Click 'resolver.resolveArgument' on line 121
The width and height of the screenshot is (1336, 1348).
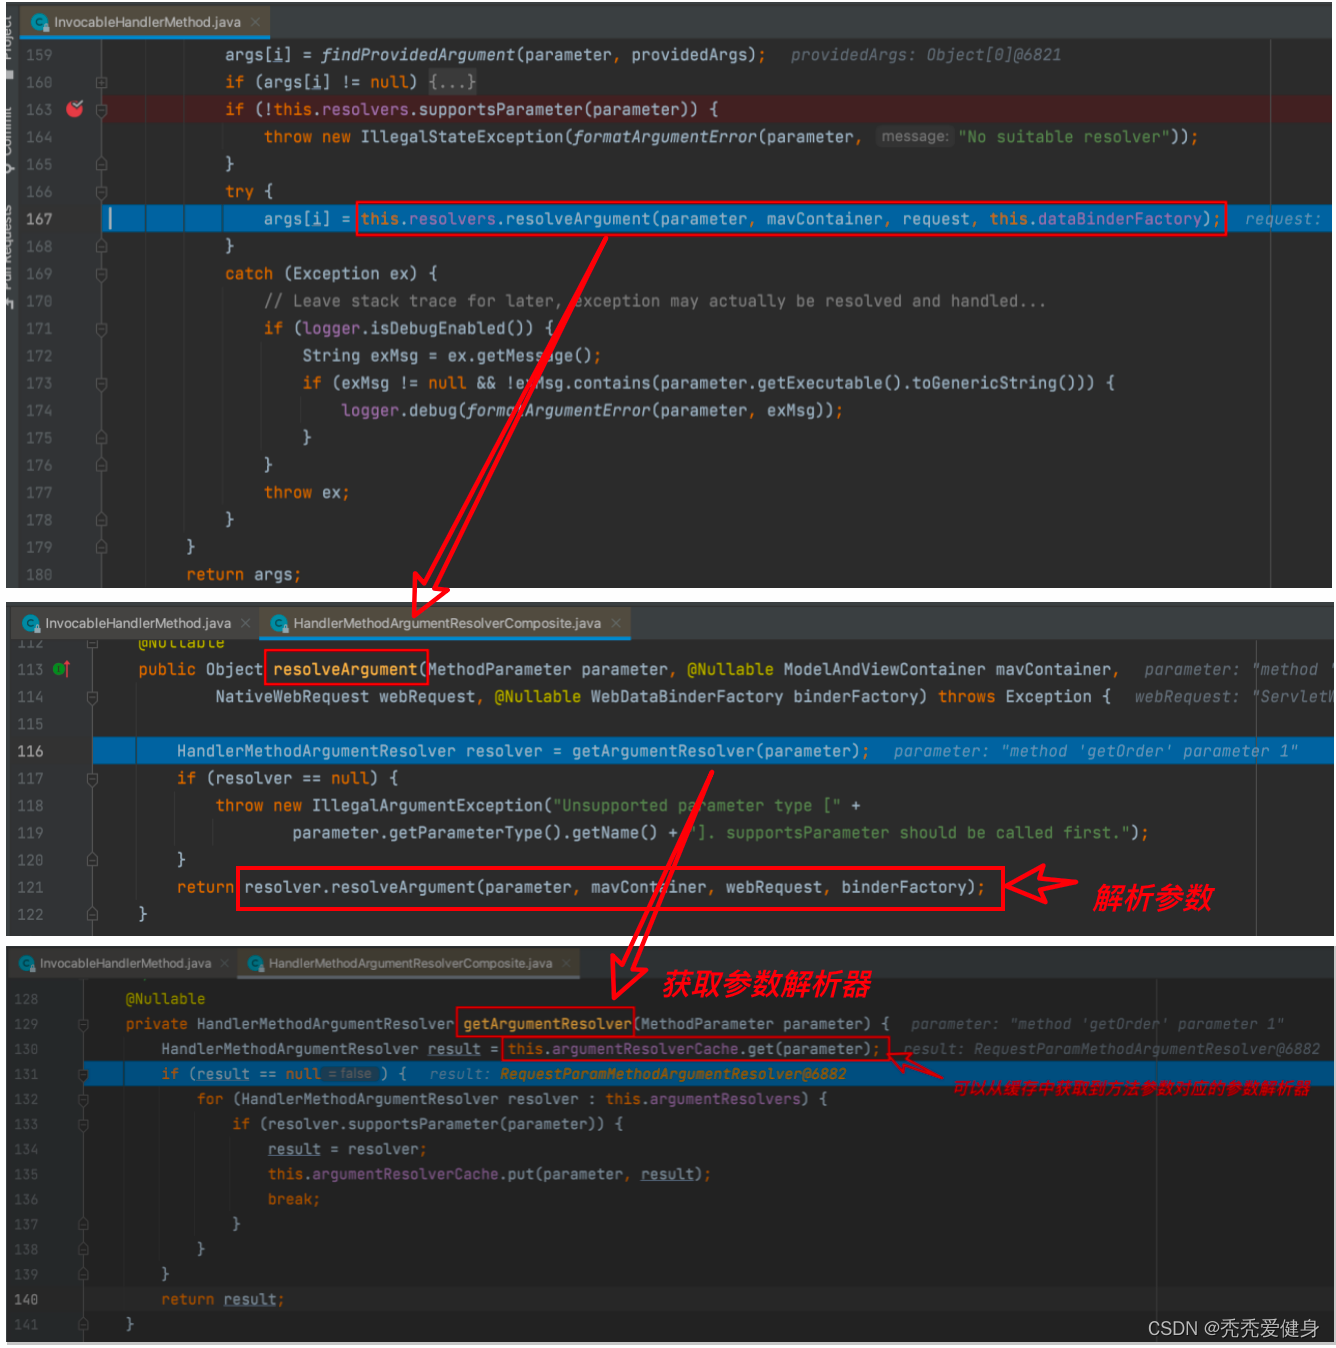[360, 887]
